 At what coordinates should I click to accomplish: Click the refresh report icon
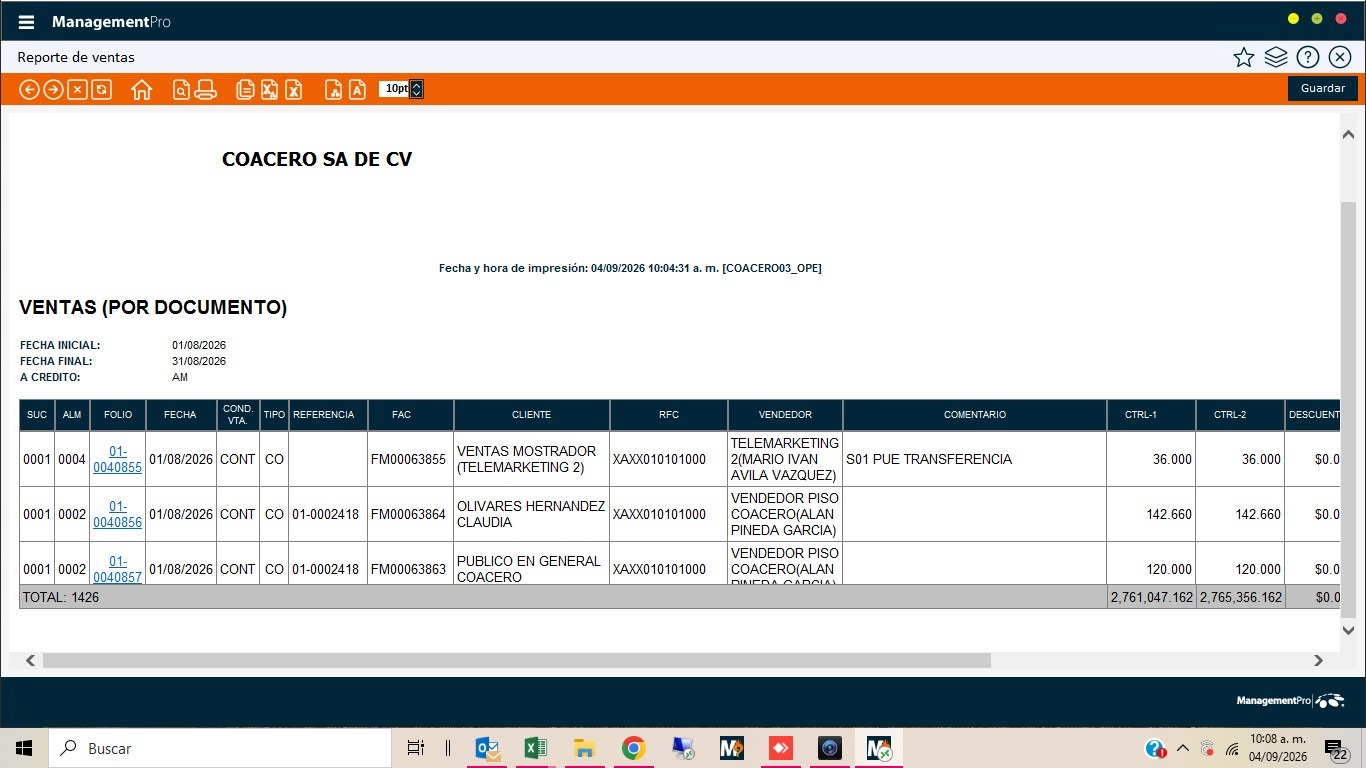[x=102, y=90]
